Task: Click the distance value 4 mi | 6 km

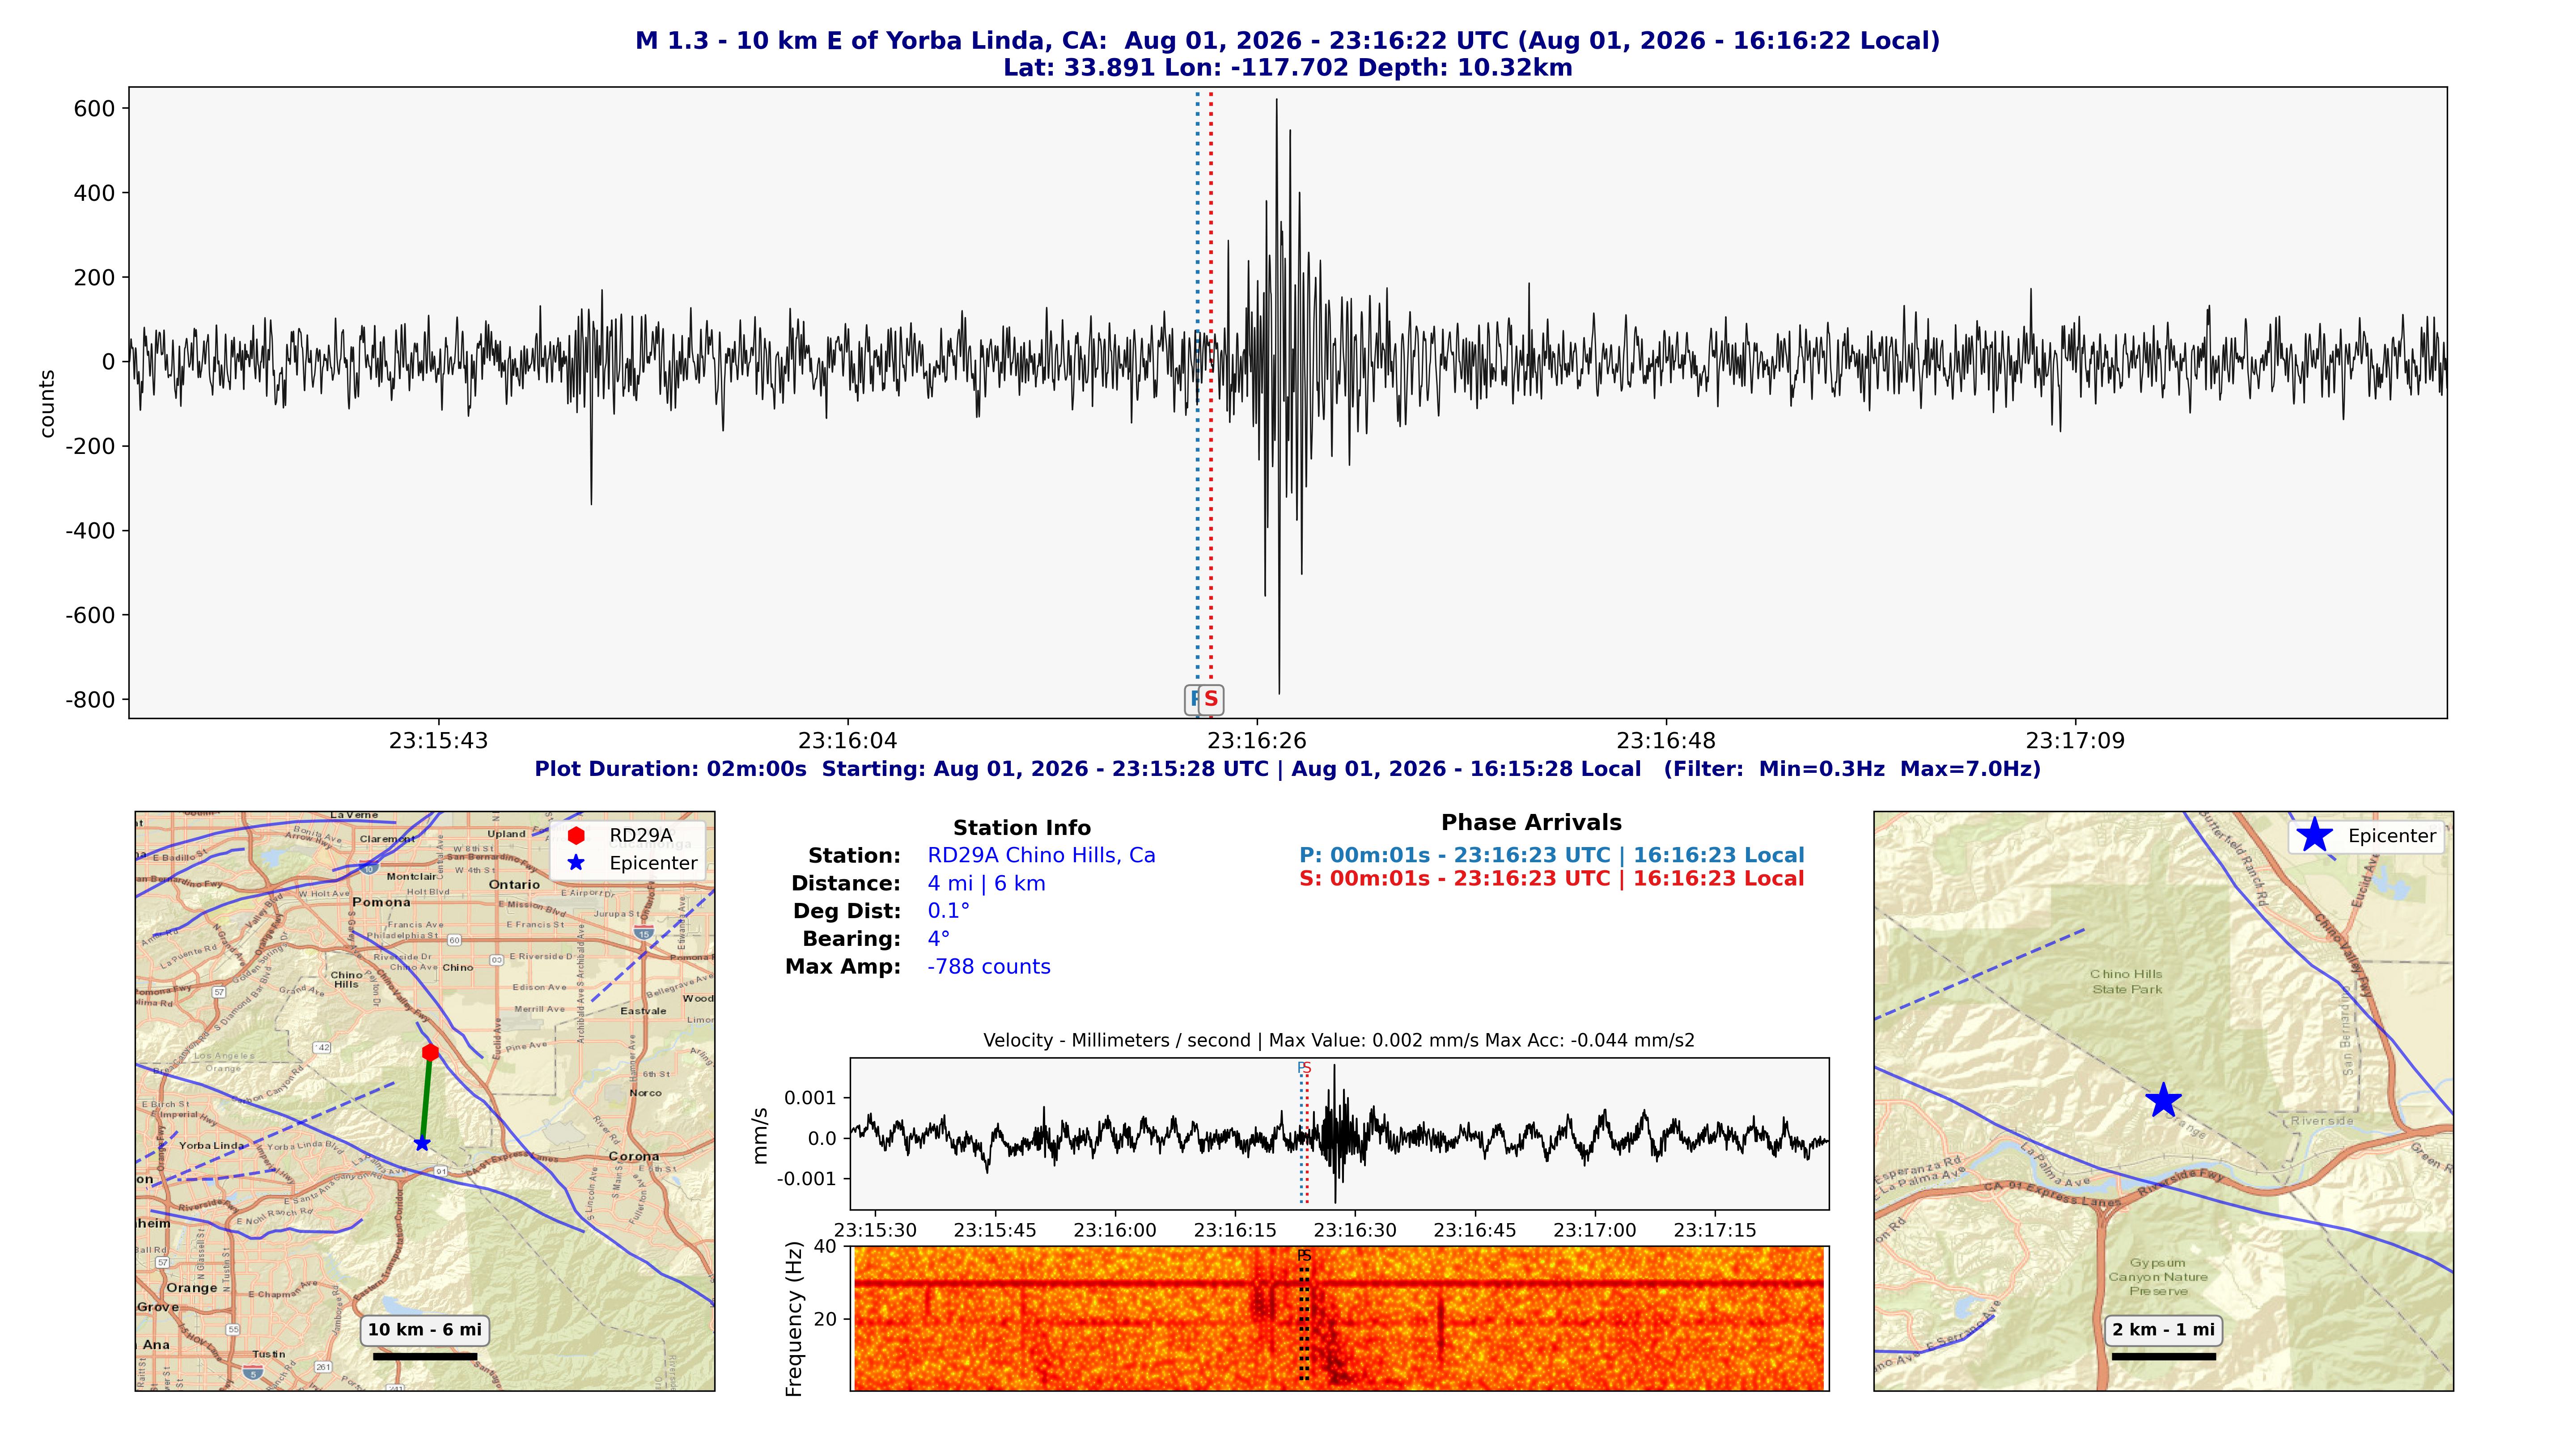Action: click(x=986, y=883)
